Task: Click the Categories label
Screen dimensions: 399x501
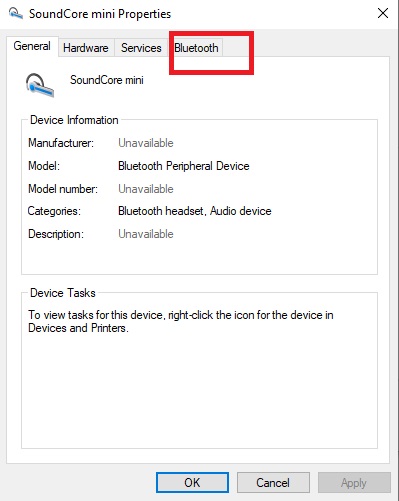Action: click(54, 211)
